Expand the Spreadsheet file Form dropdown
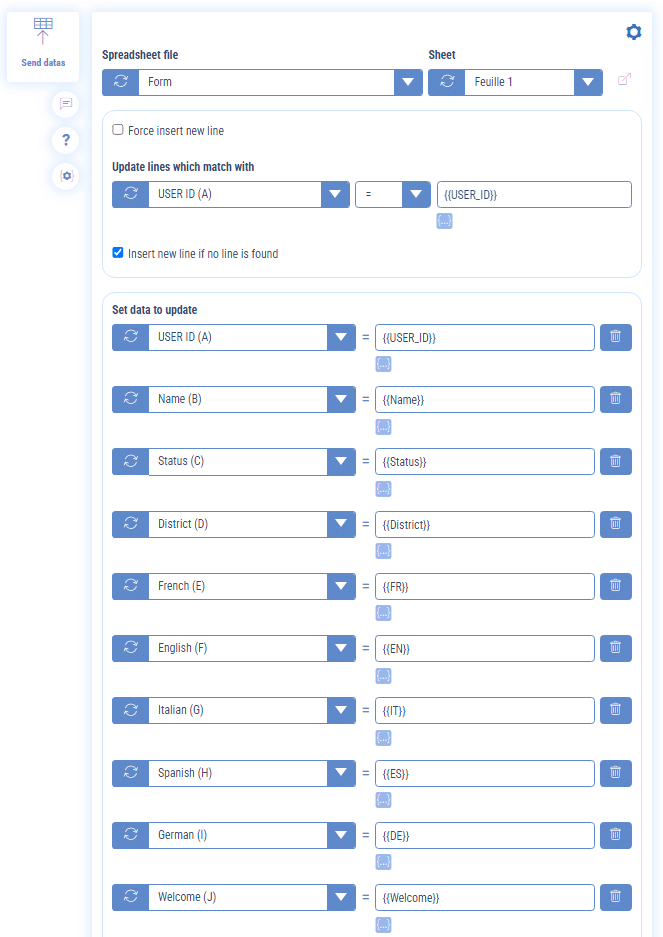This screenshot has height=937, width=663. [408, 82]
